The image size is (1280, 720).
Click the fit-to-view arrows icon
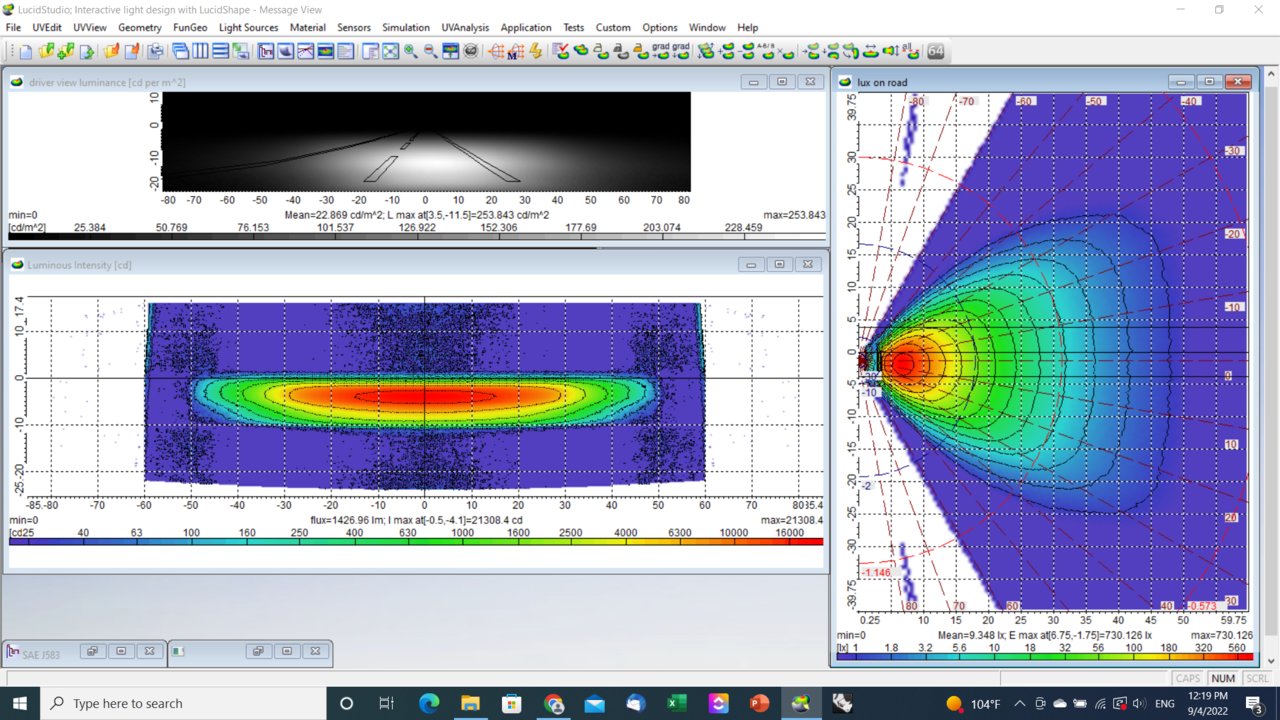390,51
